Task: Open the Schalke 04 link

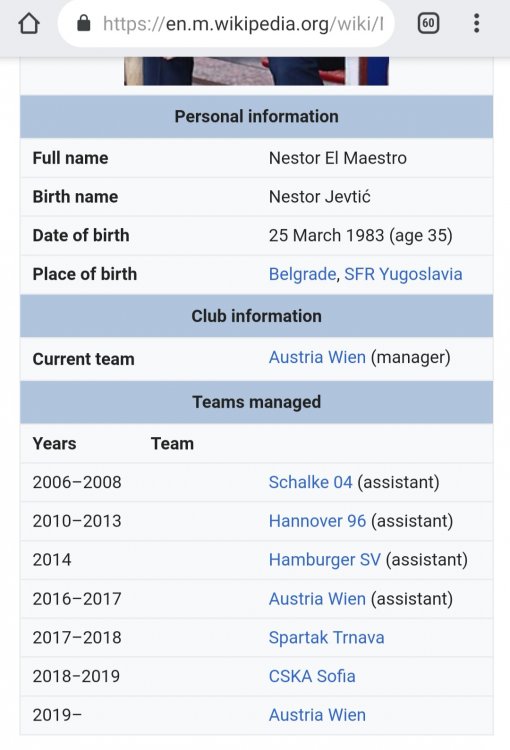Action: point(310,482)
